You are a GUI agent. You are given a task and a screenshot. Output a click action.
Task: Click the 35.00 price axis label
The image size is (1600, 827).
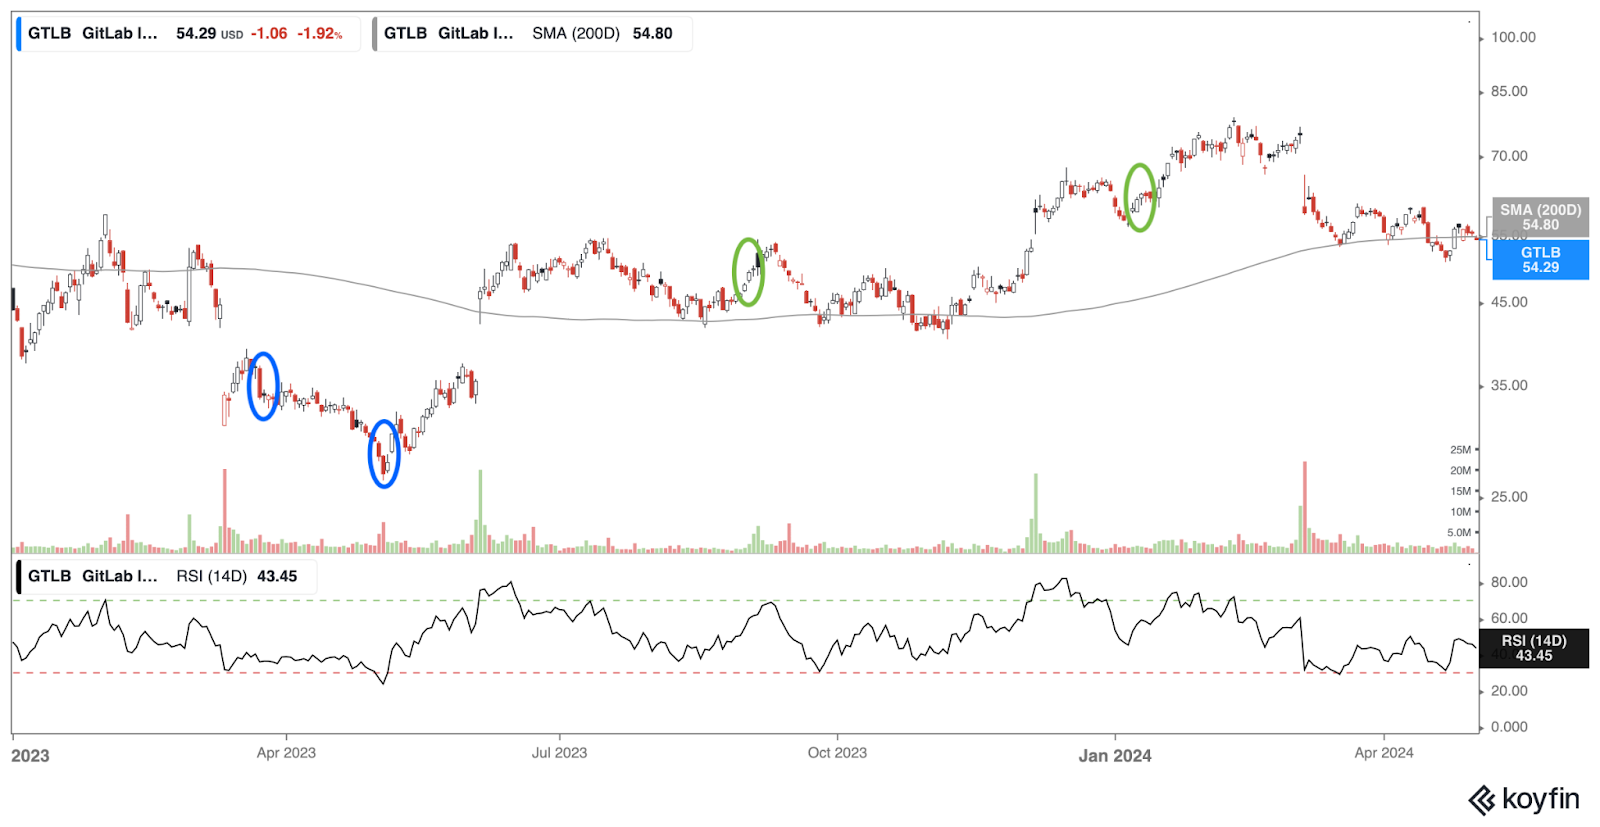(1509, 385)
